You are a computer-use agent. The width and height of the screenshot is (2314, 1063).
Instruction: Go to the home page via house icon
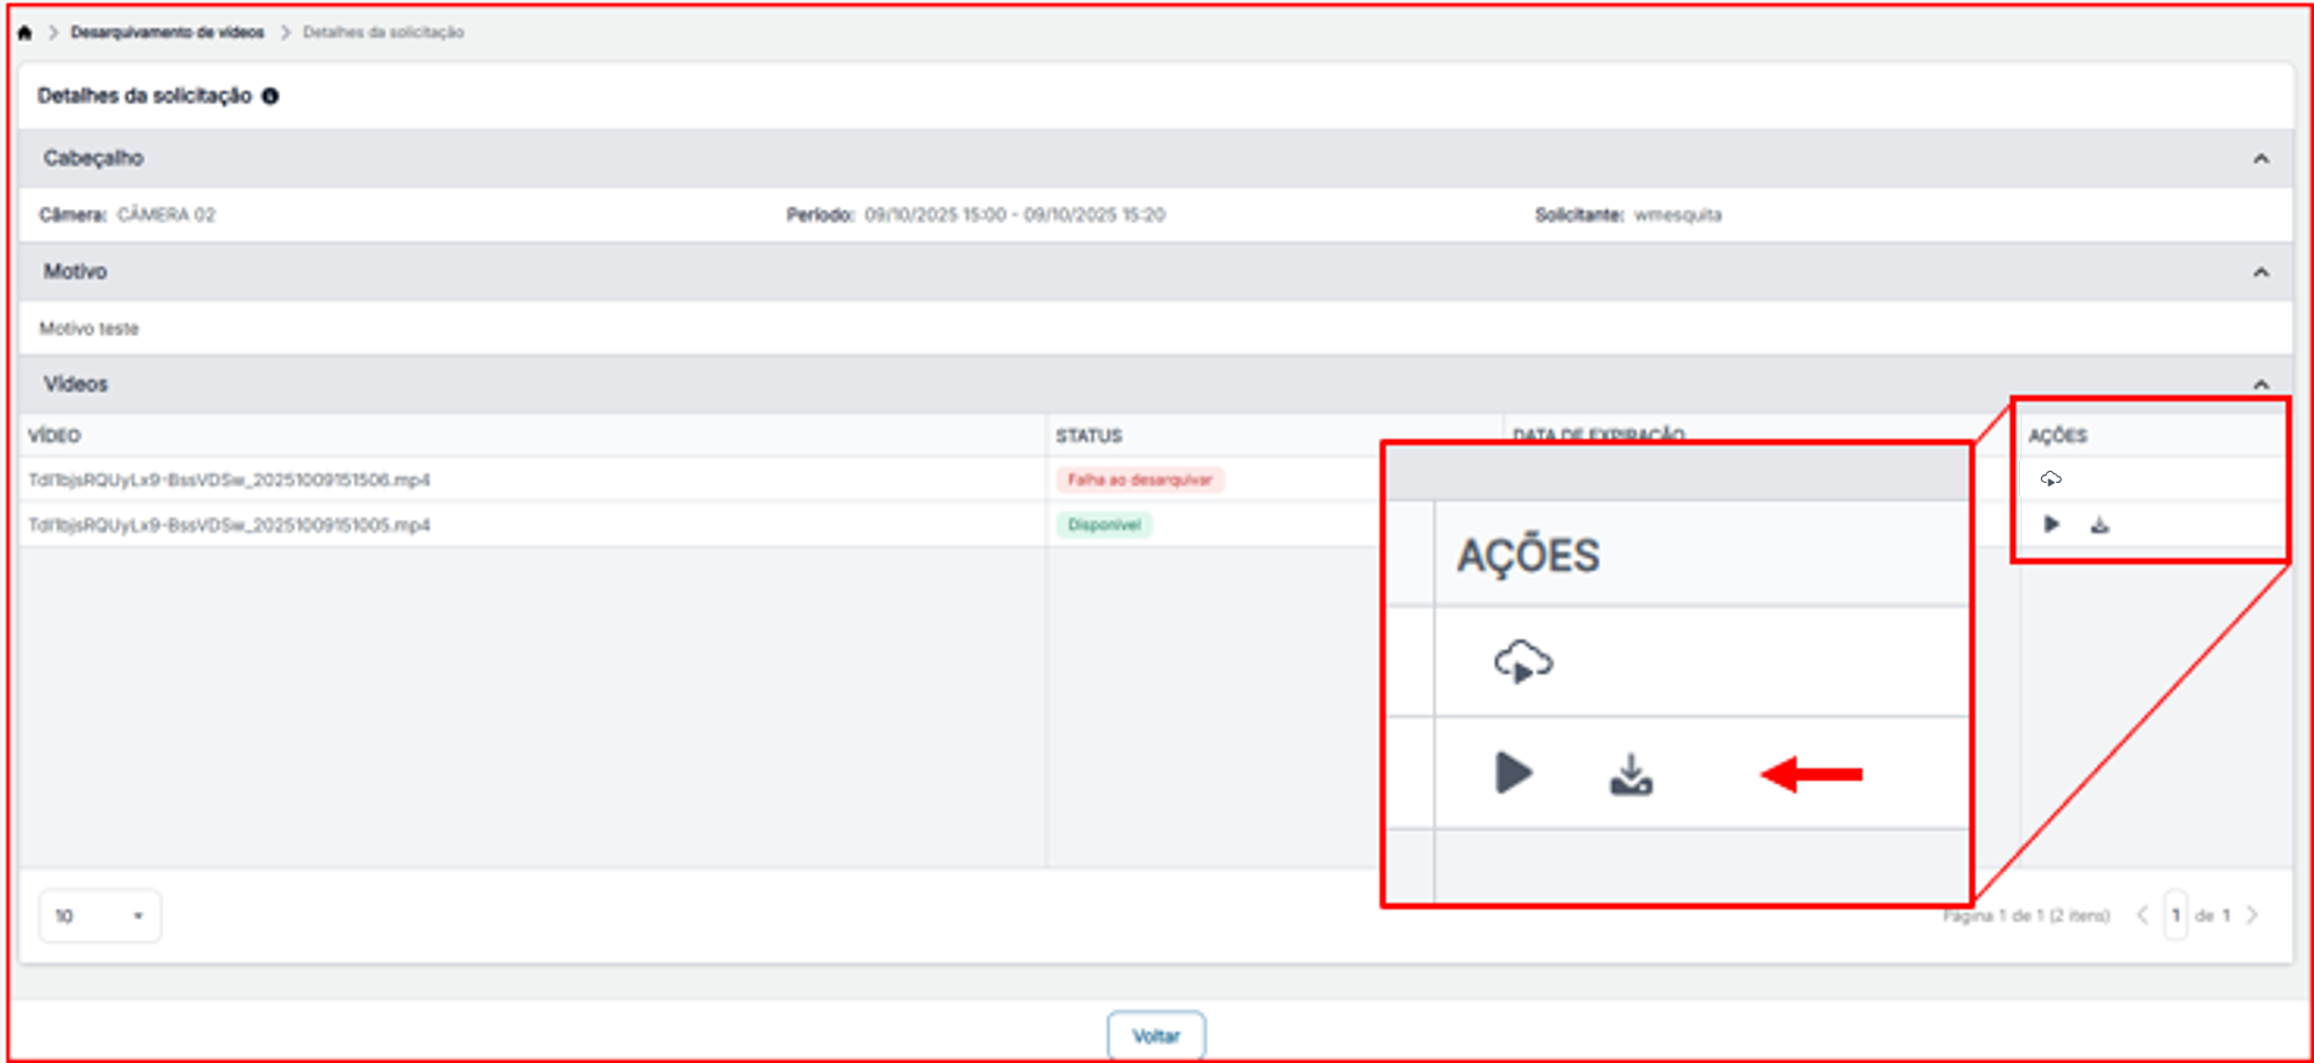click(25, 33)
